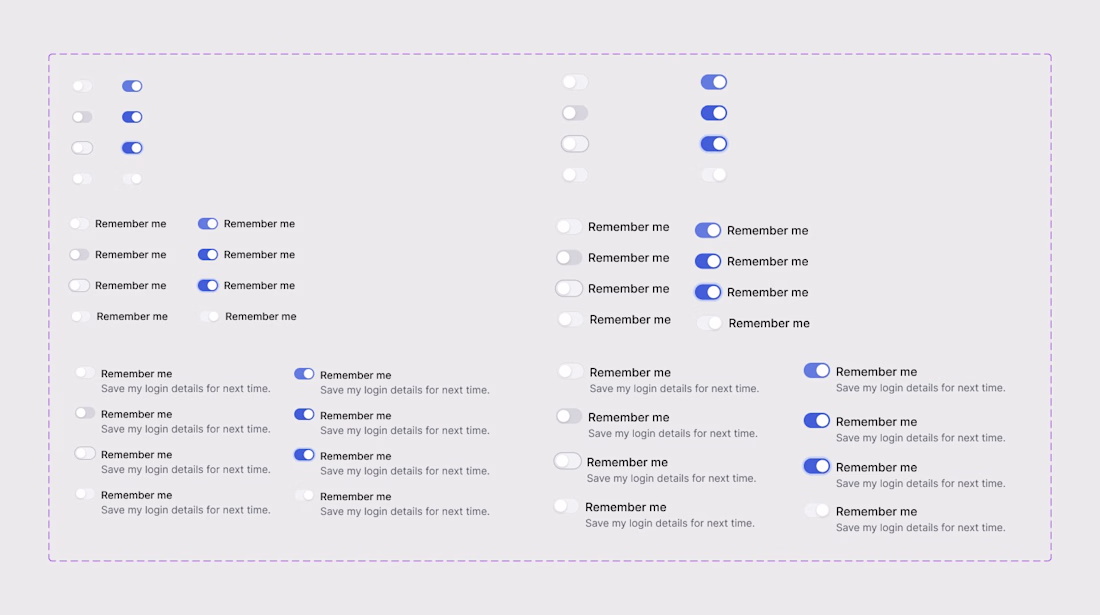The image size is (1100, 615).
Task: Enable the first small off "Remember me" switch without description
Action: [79, 224]
